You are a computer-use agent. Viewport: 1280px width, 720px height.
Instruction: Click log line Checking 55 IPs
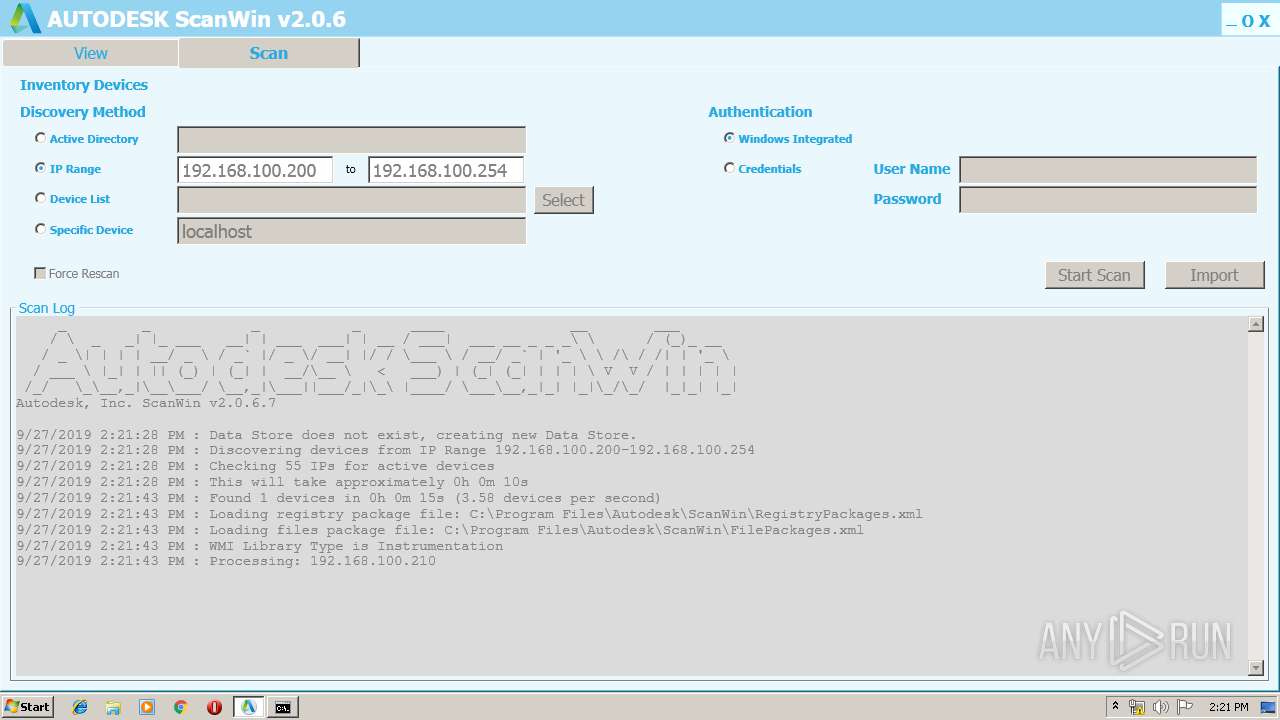click(255, 466)
